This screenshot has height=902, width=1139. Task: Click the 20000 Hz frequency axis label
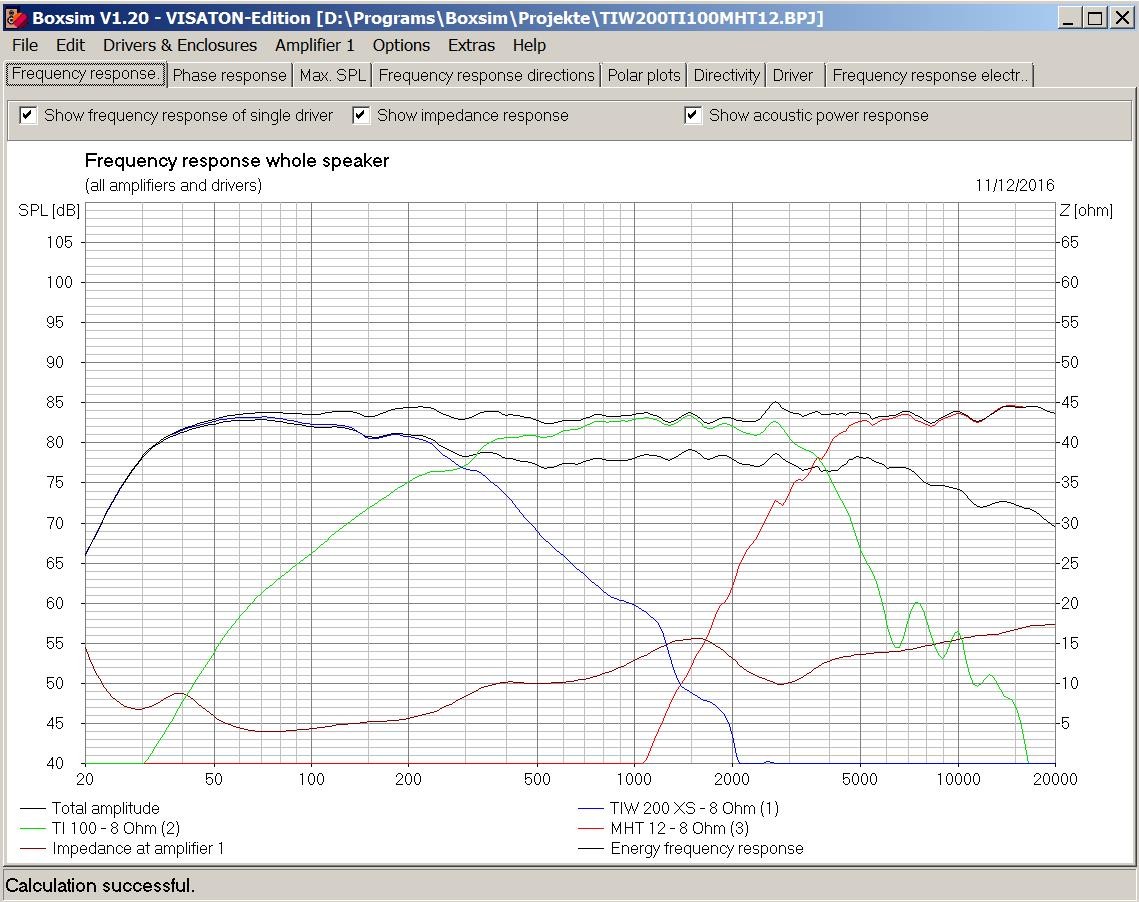(x=1055, y=779)
